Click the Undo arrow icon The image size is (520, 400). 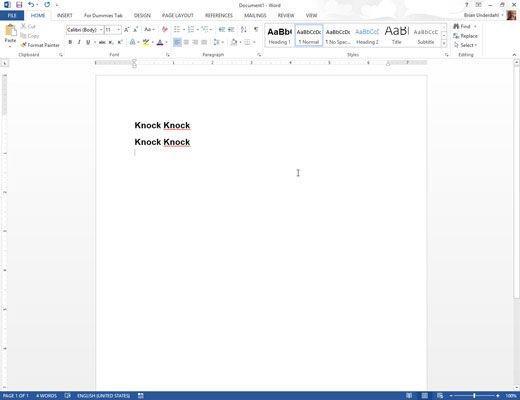coord(31,5)
